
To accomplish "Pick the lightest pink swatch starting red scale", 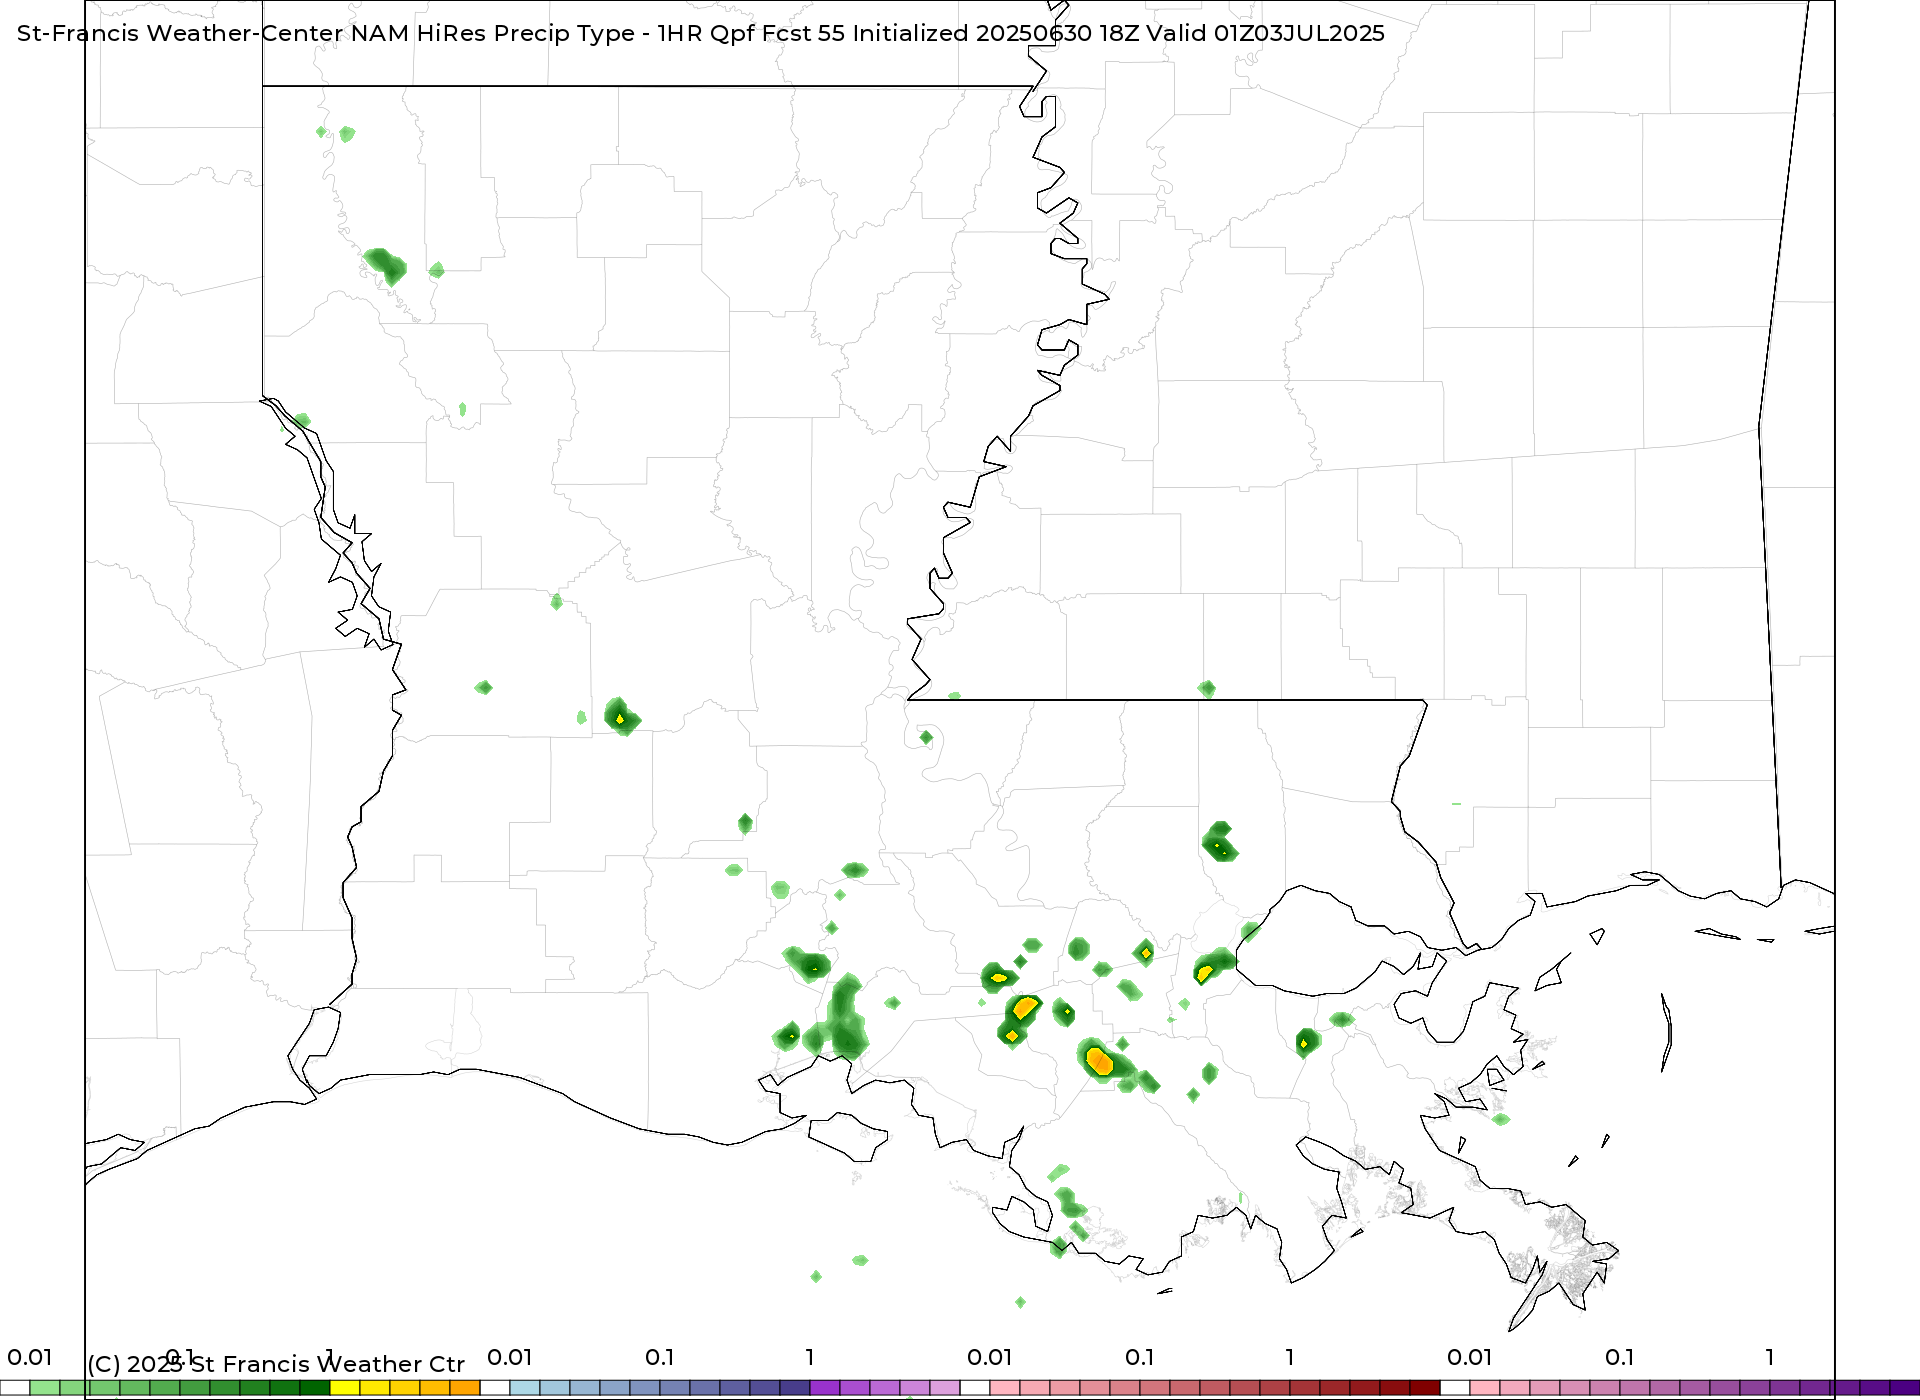I will [x=1005, y=1388].
